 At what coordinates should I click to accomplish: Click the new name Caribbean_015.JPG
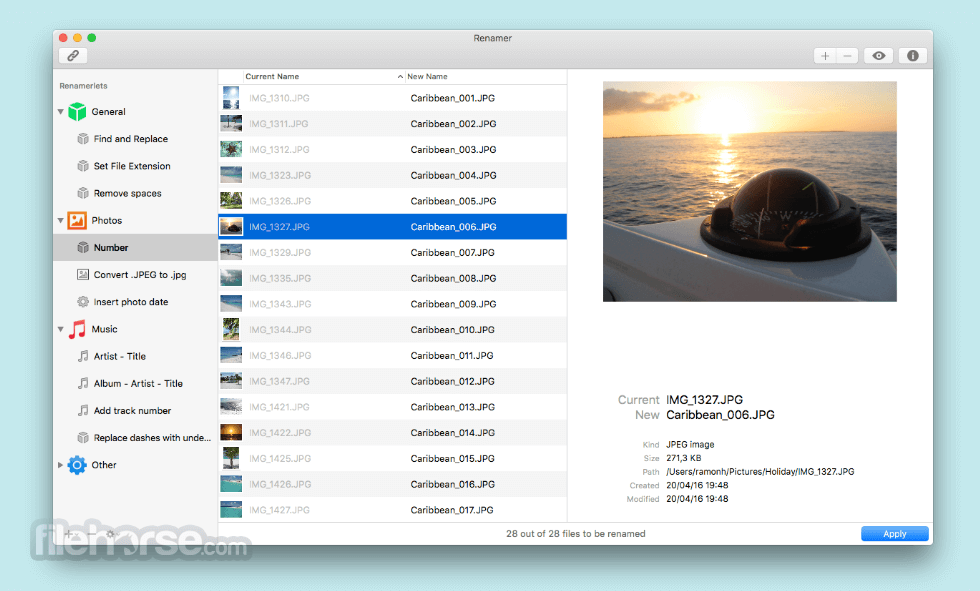click(x=452, y=459)
